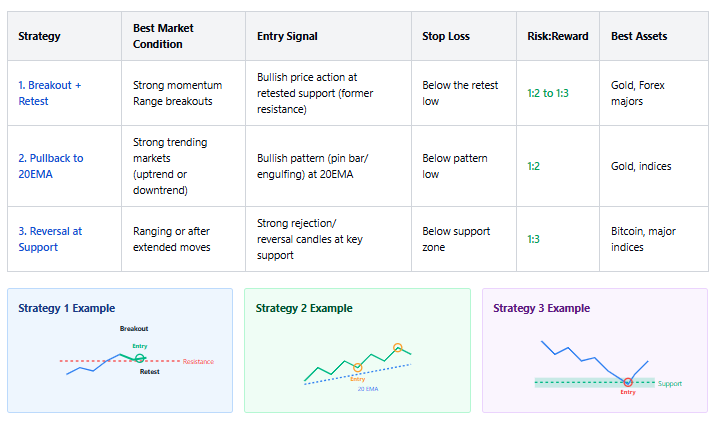The height and width of the screenshot is (421, 715).
Task: Select the Best Market Condition header
Action: coord(163,36)
